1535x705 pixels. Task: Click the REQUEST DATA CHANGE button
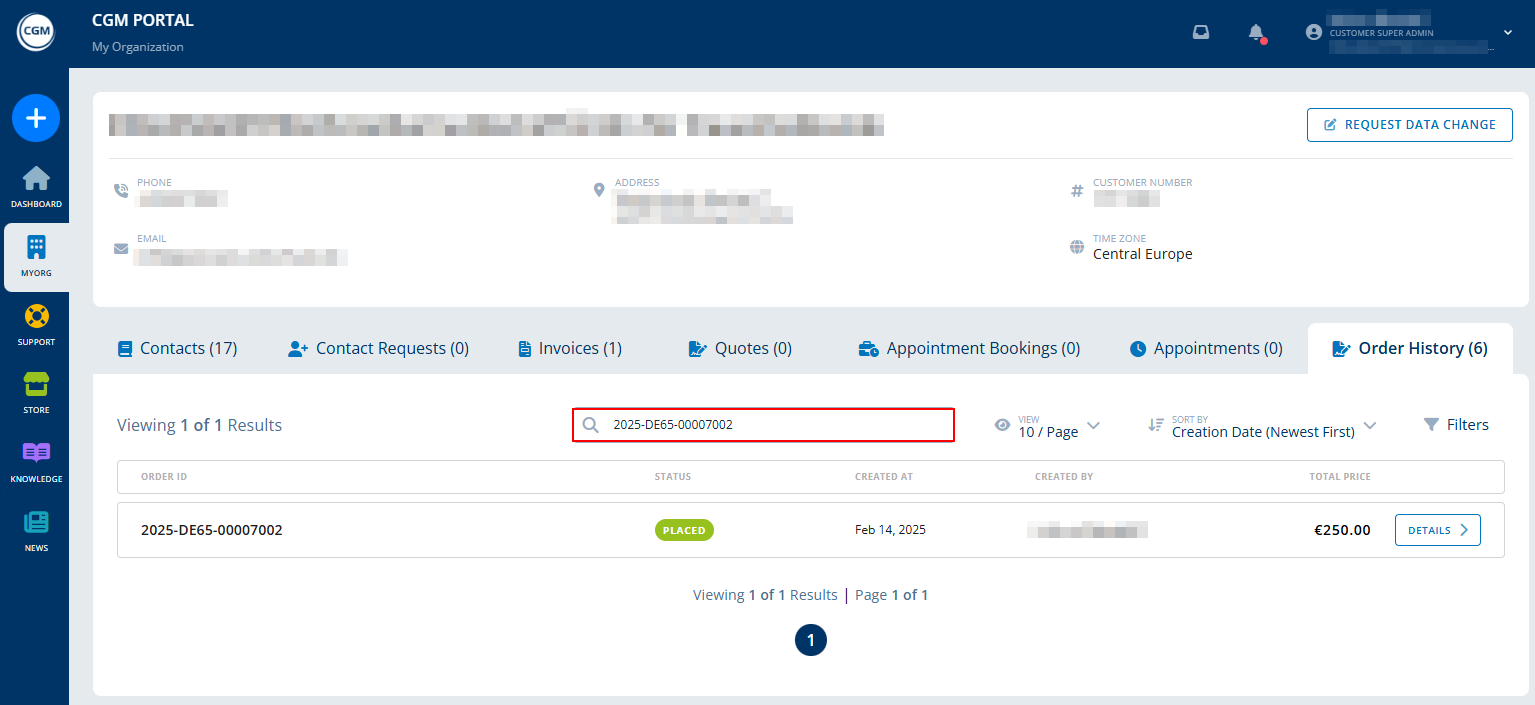1409,124
